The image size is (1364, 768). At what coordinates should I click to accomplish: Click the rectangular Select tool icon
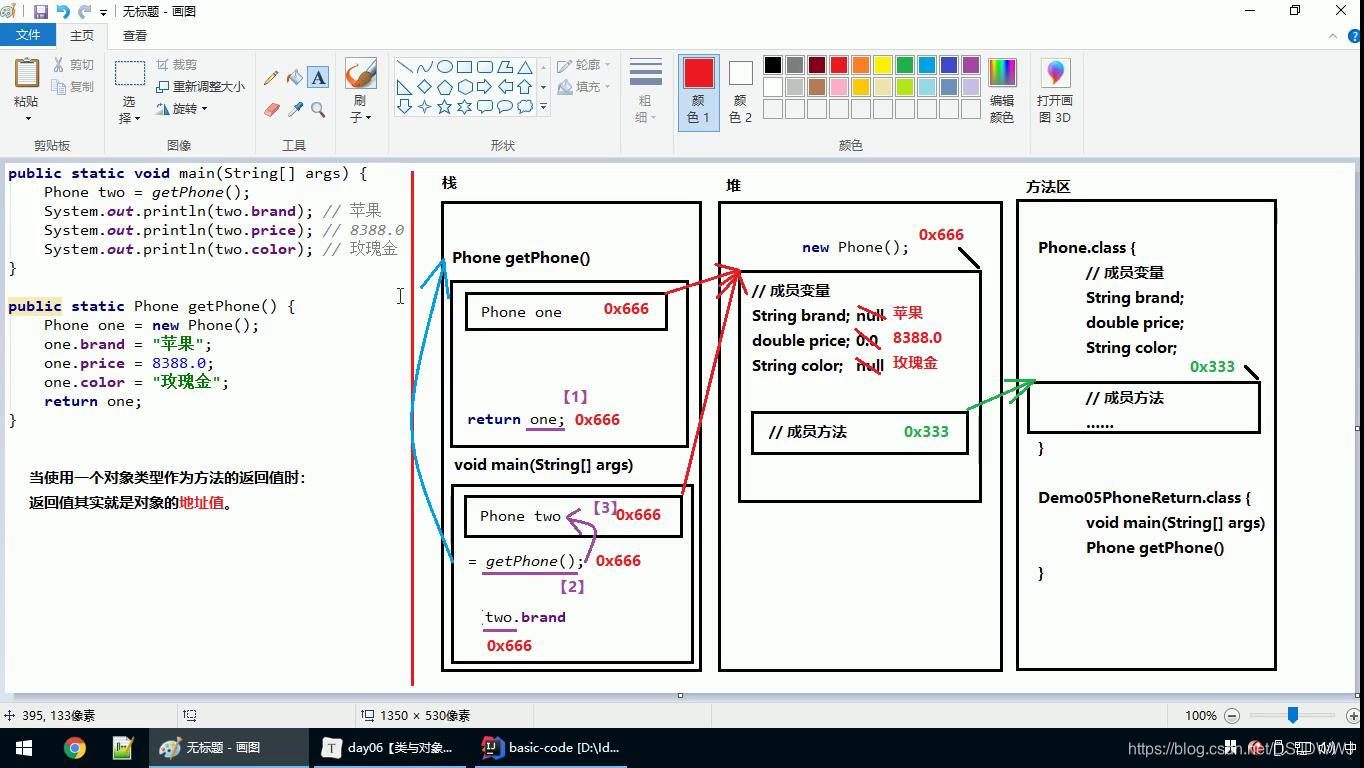[129, 74]
